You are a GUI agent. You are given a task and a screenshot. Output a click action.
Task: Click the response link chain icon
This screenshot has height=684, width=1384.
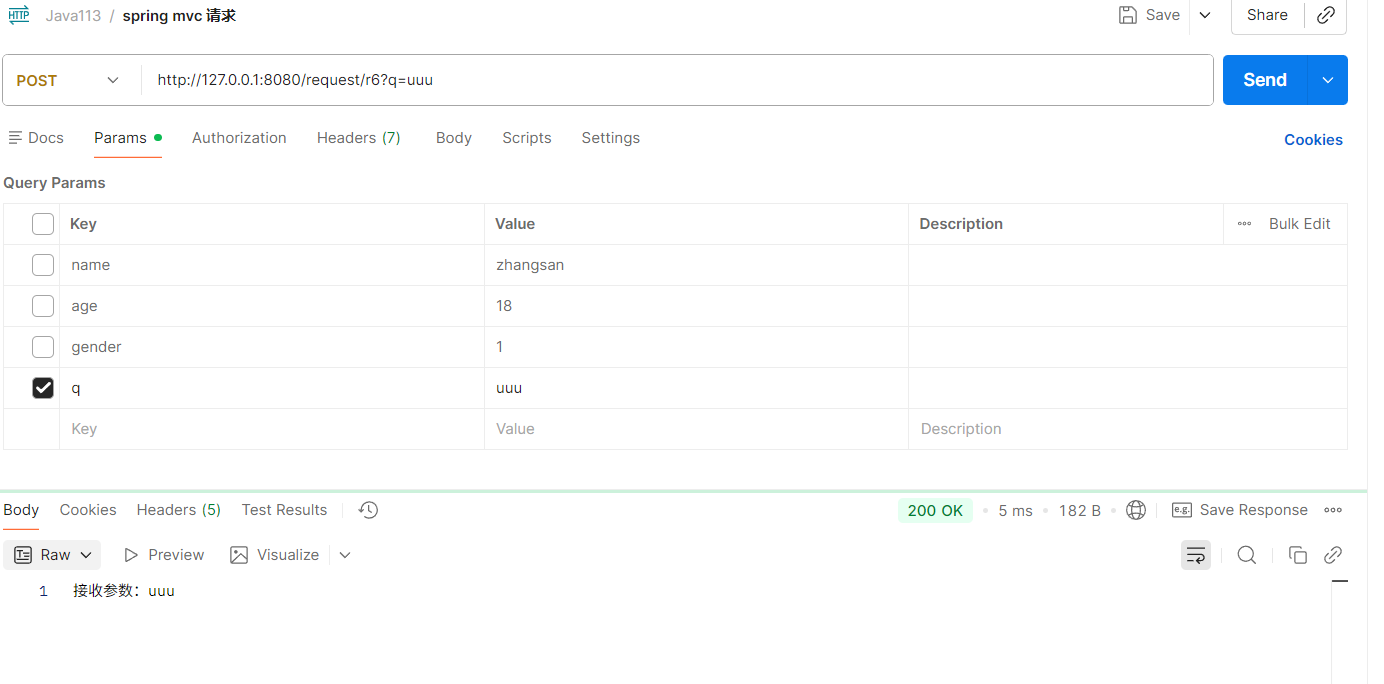click(x=1333, y=555)
